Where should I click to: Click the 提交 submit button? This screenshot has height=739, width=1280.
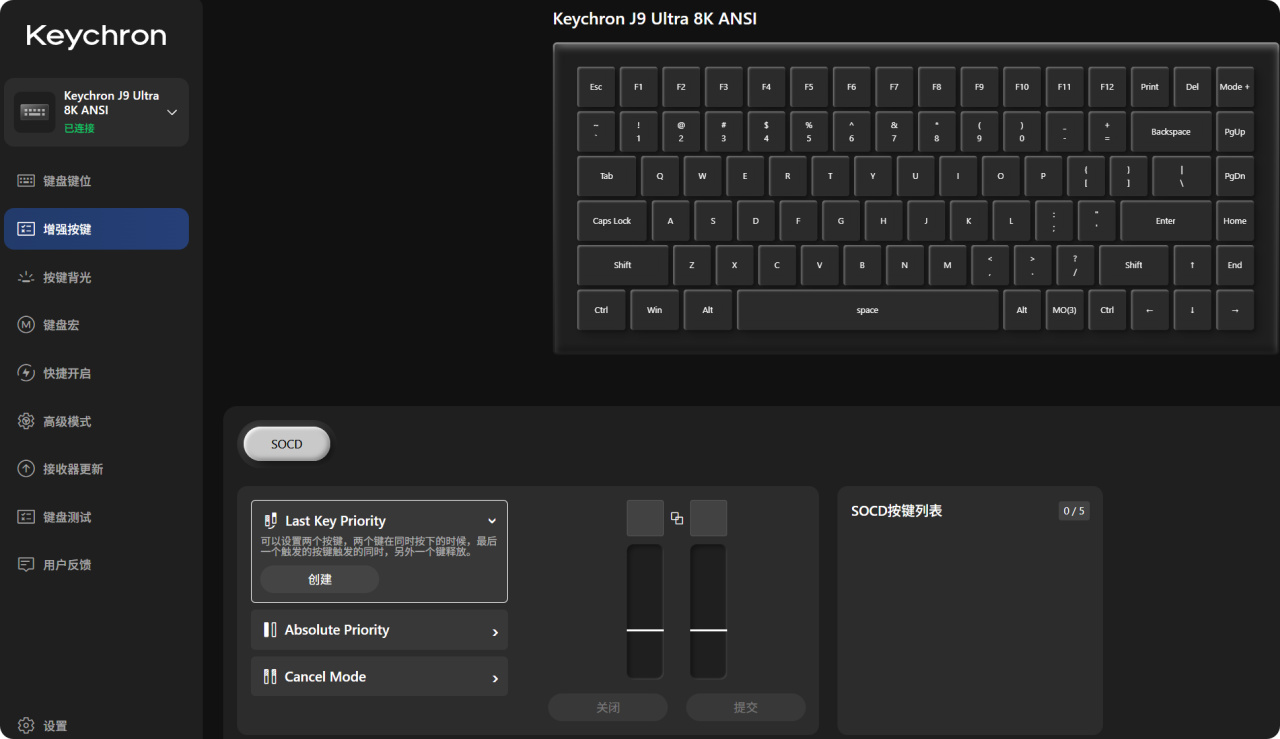click(746, 707)
